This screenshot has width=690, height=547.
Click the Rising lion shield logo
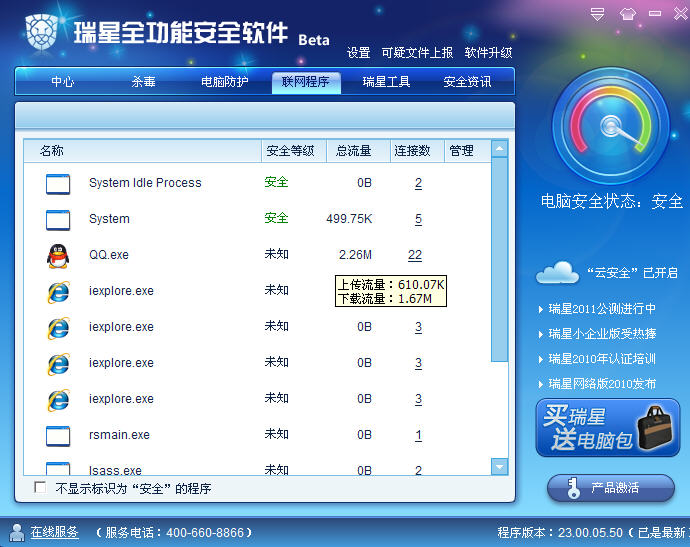(42, 33)
